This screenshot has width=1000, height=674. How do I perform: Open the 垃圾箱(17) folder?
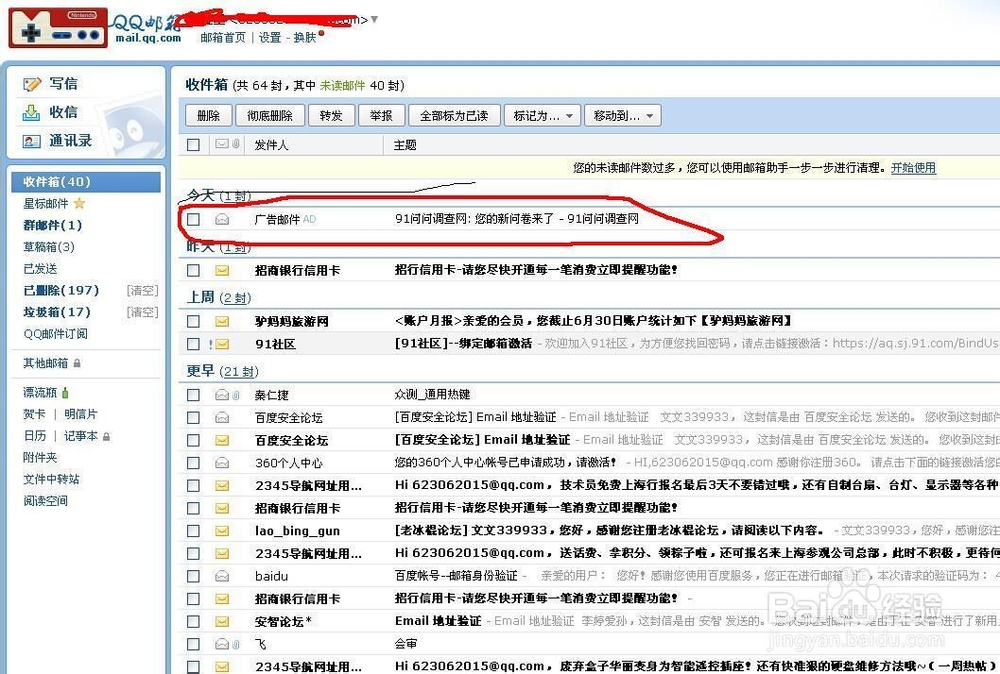click(57, 312)
